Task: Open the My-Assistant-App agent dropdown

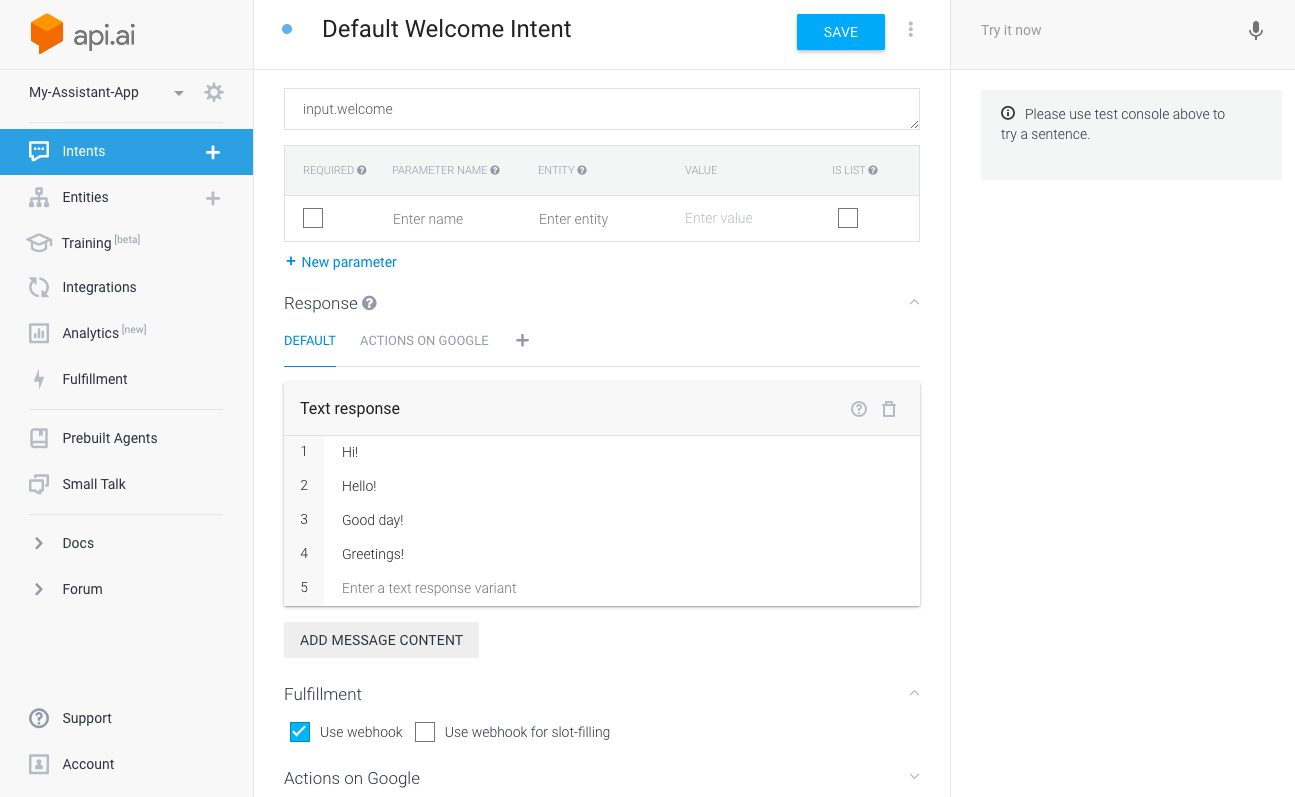Action: point(178,91)
